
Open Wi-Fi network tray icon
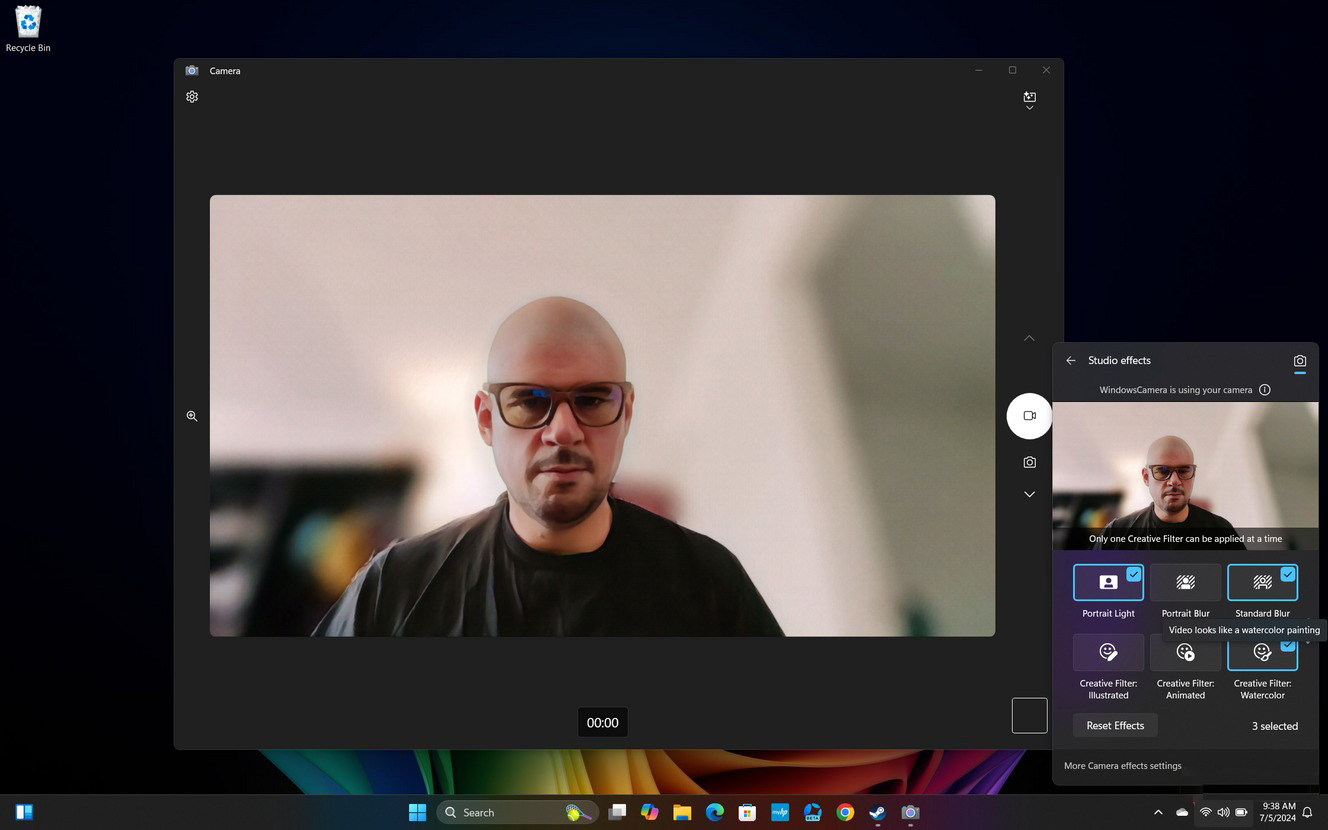(x=1206, y=812)
